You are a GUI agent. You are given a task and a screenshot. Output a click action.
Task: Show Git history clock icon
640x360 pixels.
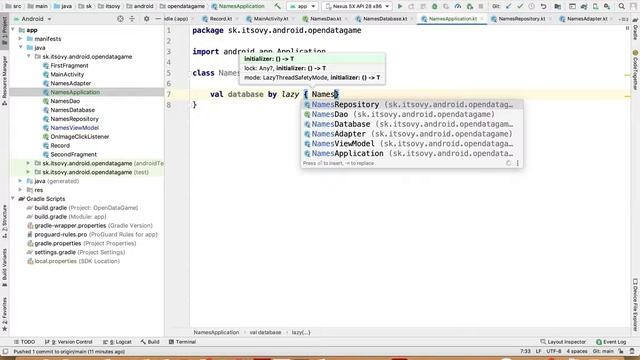pos(532,6)
